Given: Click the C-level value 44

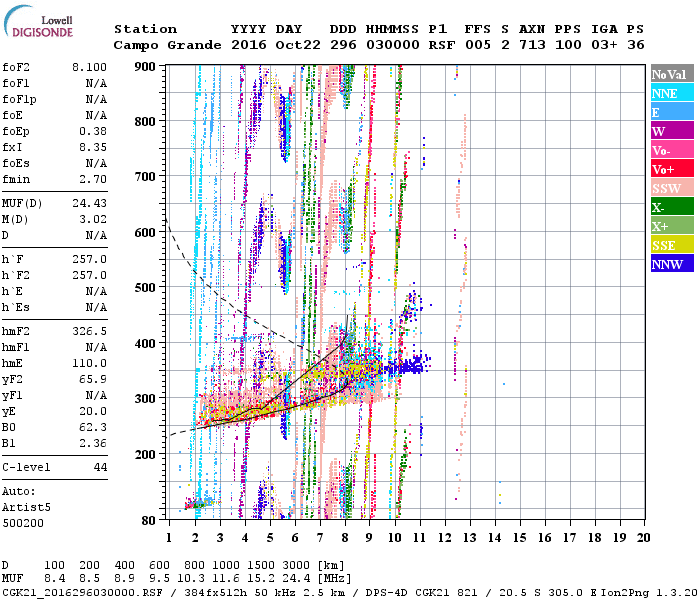Looking at the screenshot, I should (100, 467).
